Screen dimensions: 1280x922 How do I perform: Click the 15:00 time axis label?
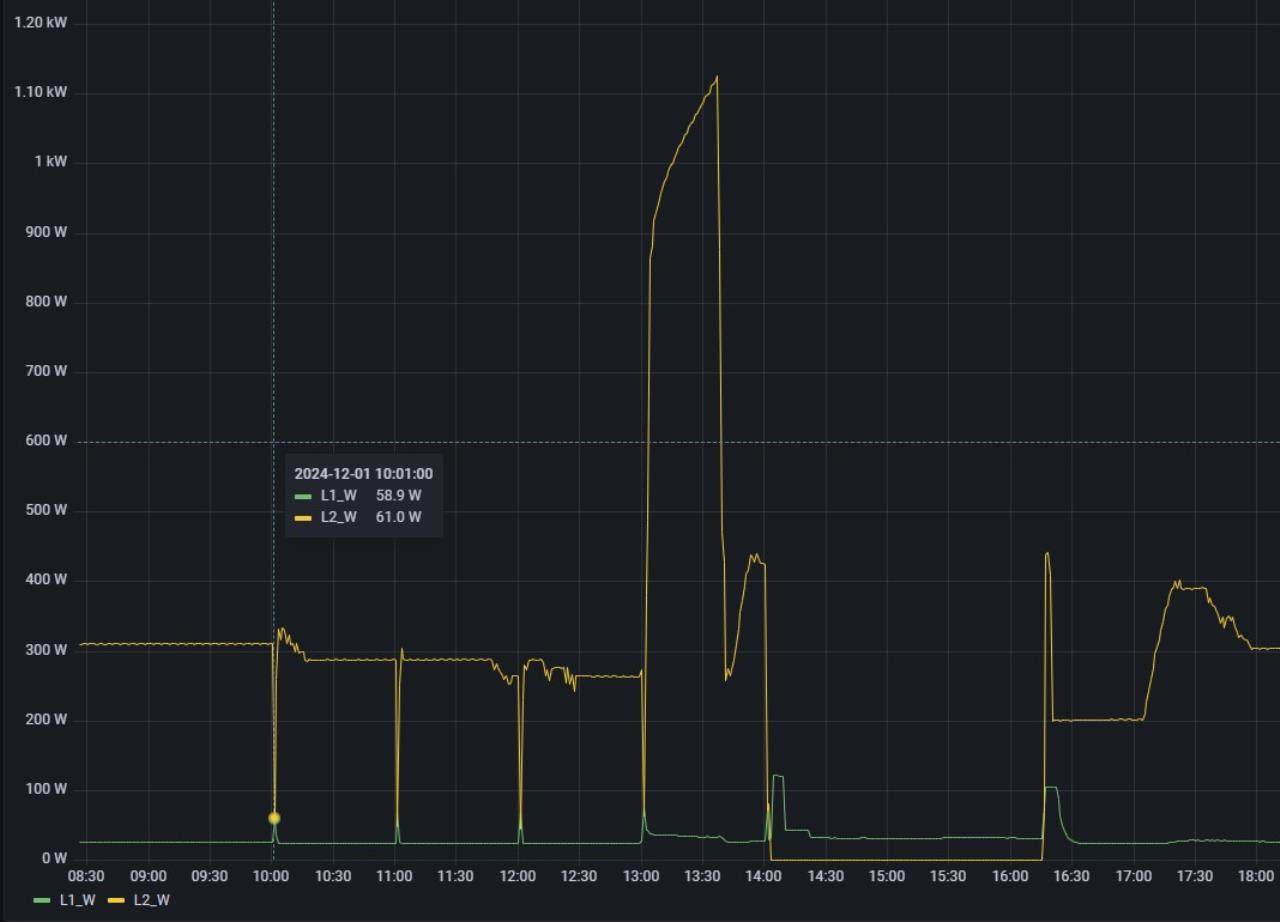coord(887,876)
